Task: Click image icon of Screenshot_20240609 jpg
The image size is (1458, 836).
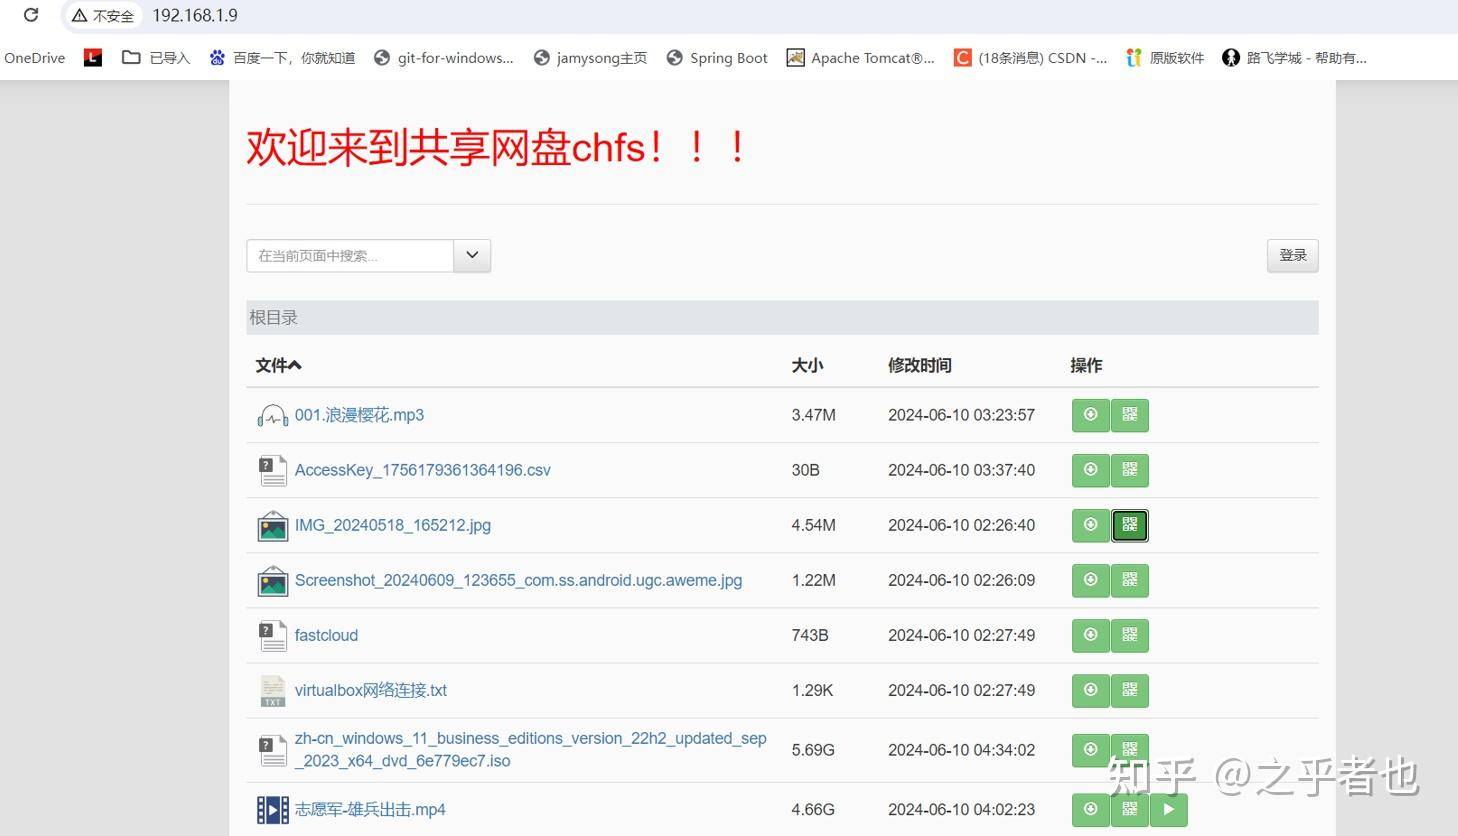Action: (x=272, y=580)
